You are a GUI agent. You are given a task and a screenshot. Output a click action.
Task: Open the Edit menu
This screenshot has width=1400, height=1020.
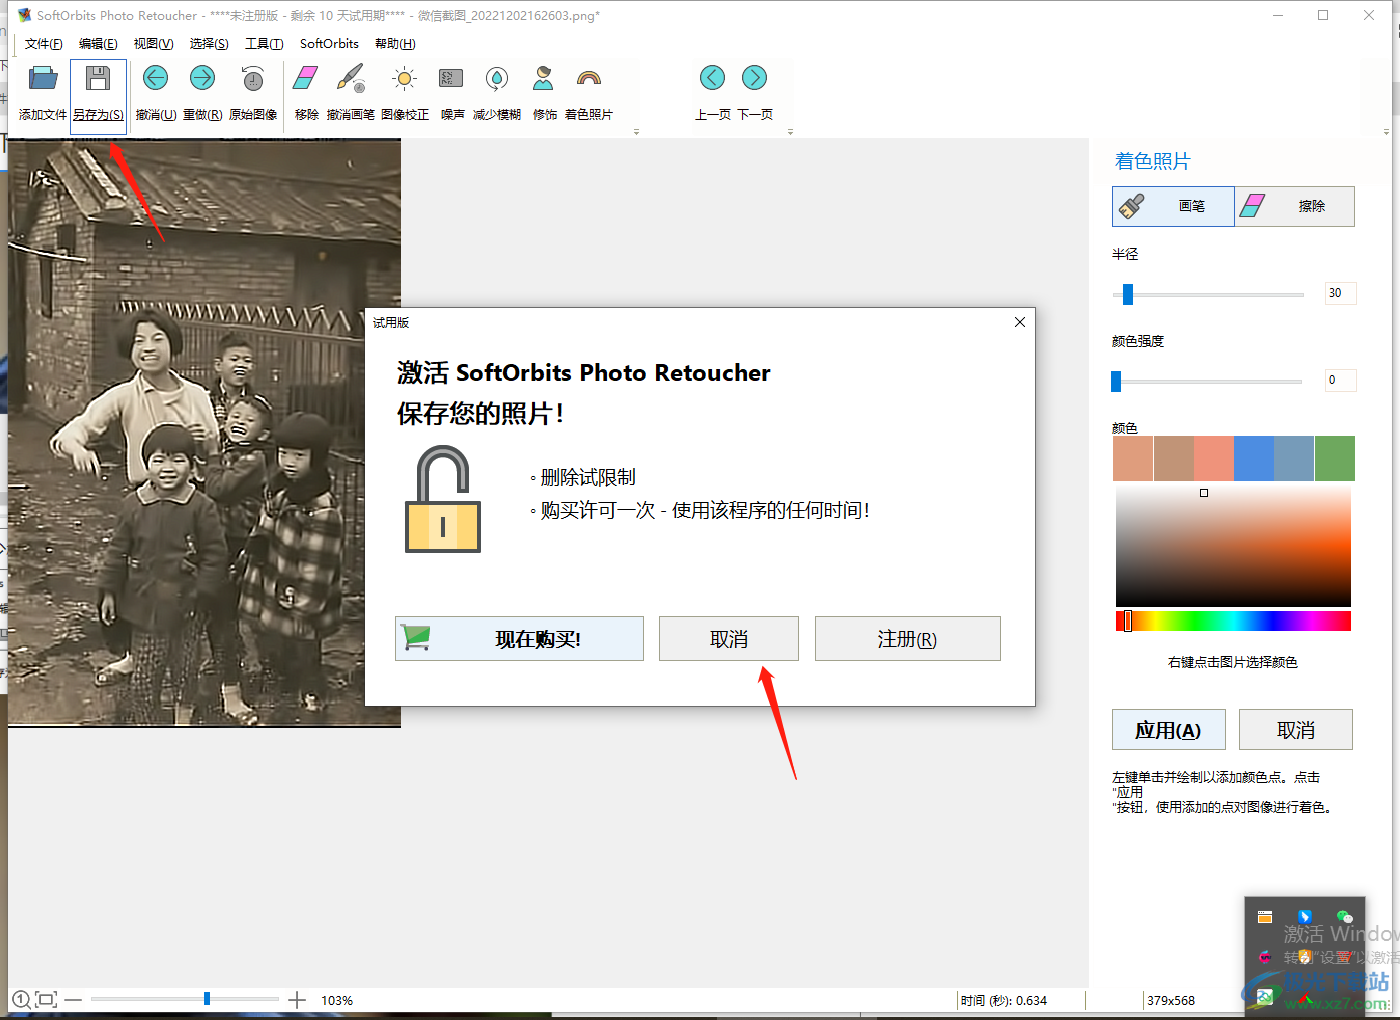click(98, 44)
